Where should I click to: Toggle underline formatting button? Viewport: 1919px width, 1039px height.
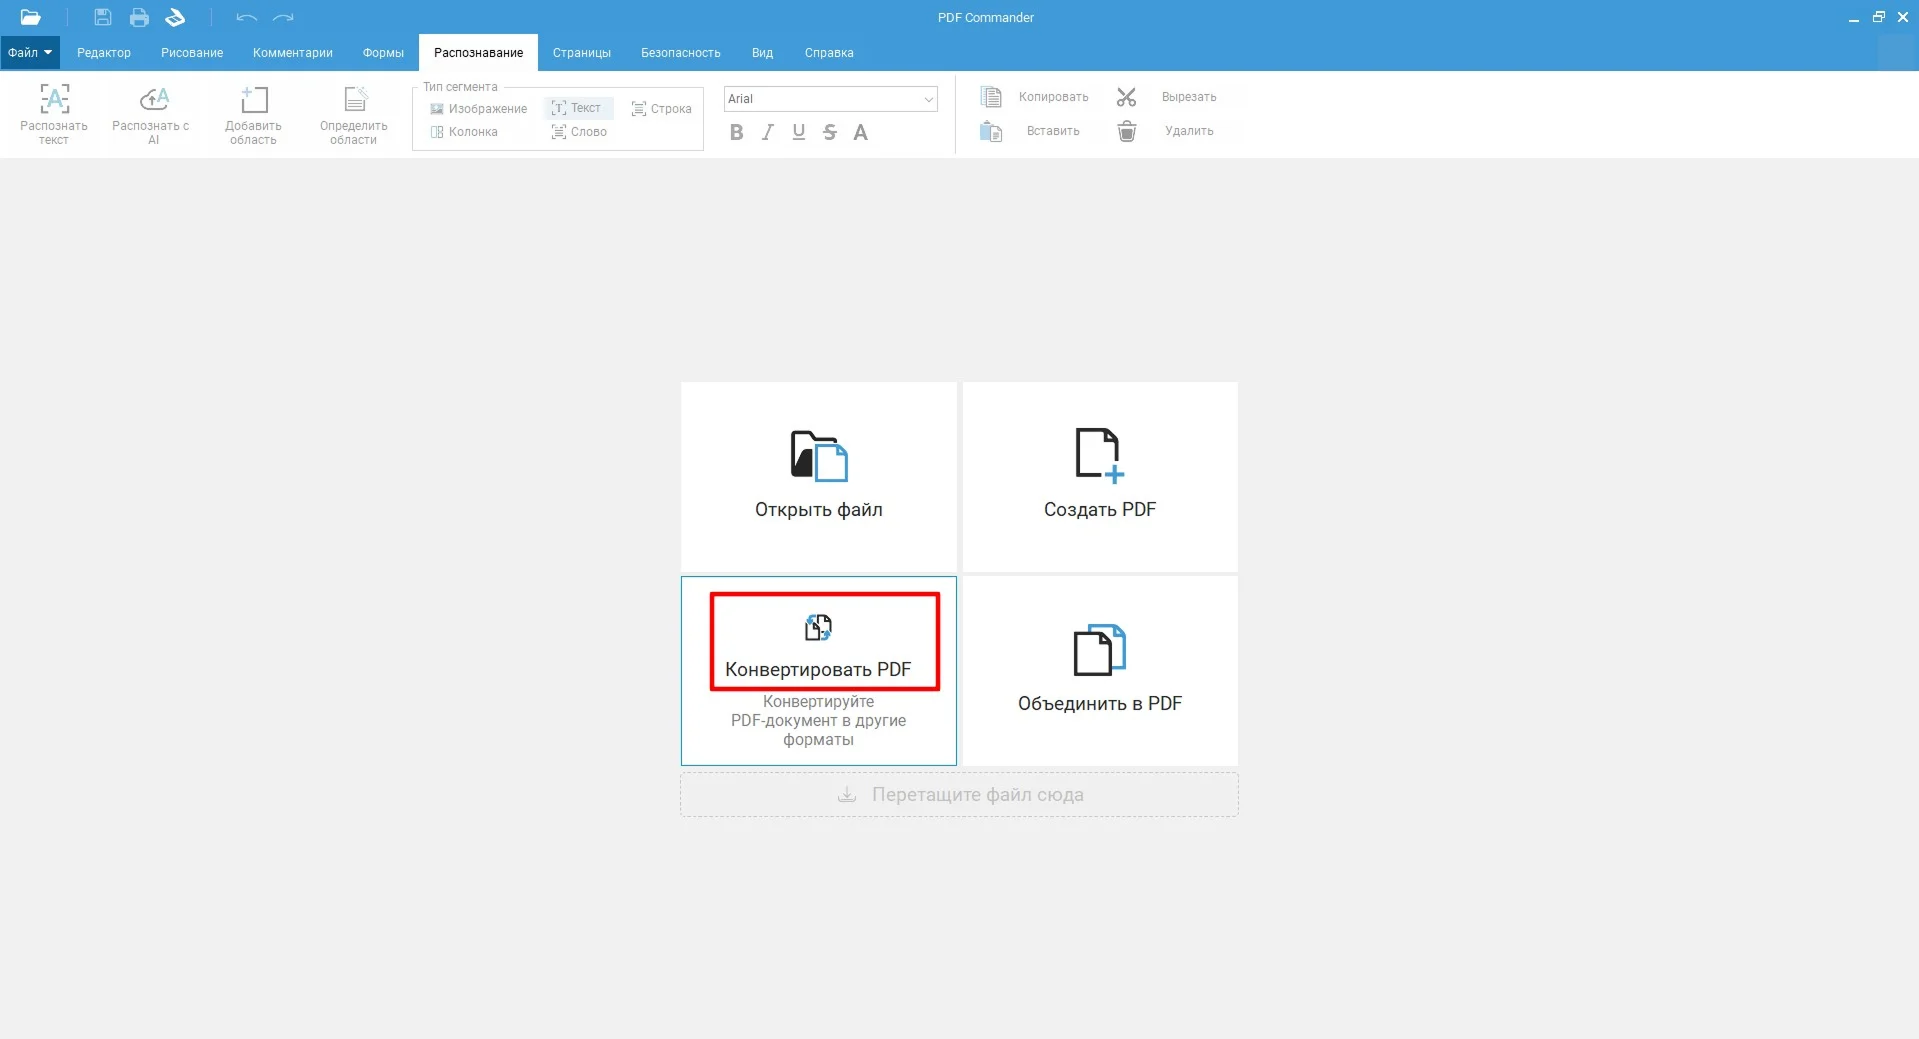pos(798,132)
